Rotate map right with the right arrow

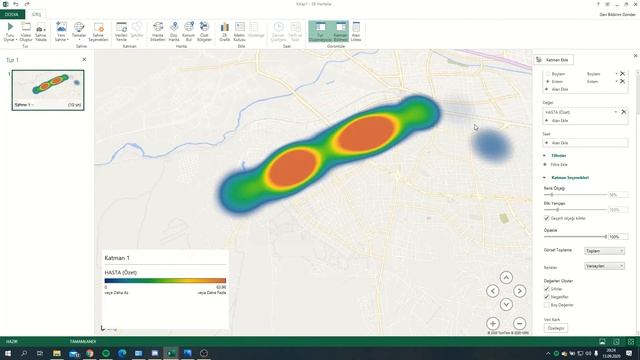tap(520, 291)
